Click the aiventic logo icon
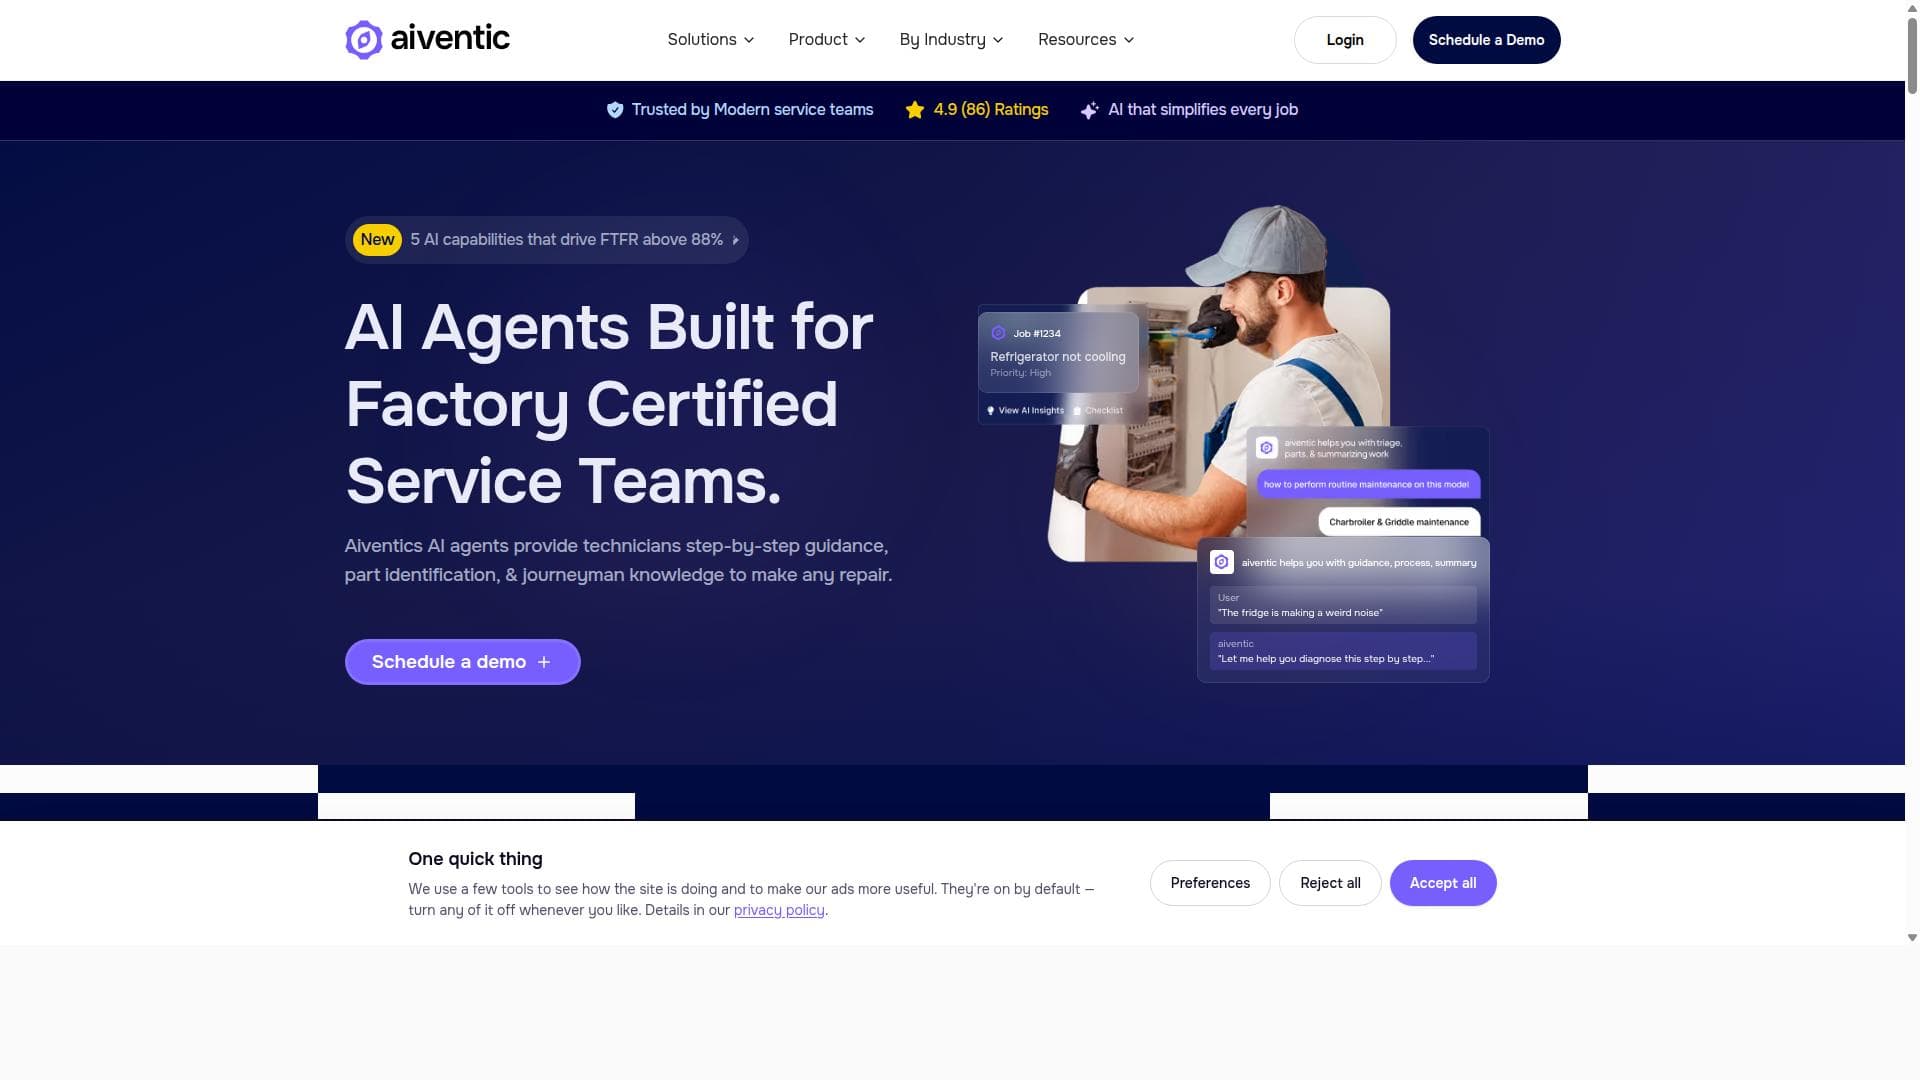Viewport: 1920px width, 1080px height. 363,40
